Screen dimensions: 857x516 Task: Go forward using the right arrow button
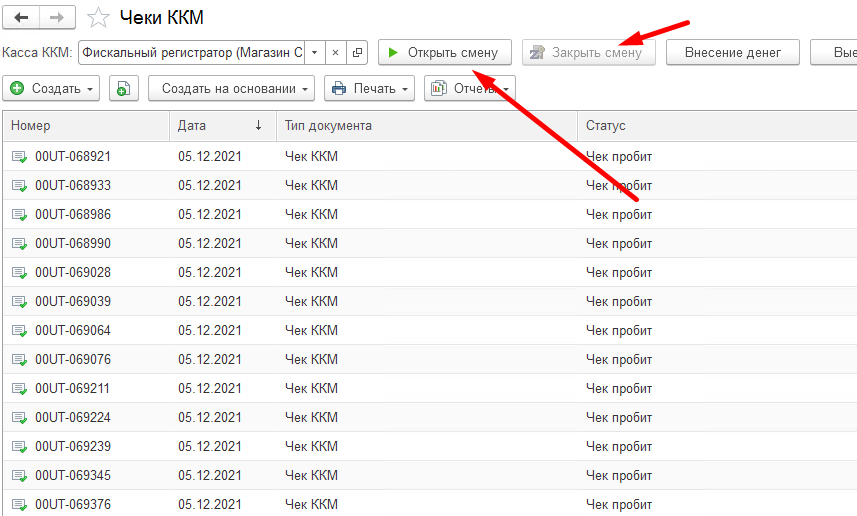click(x=57, y=17)
